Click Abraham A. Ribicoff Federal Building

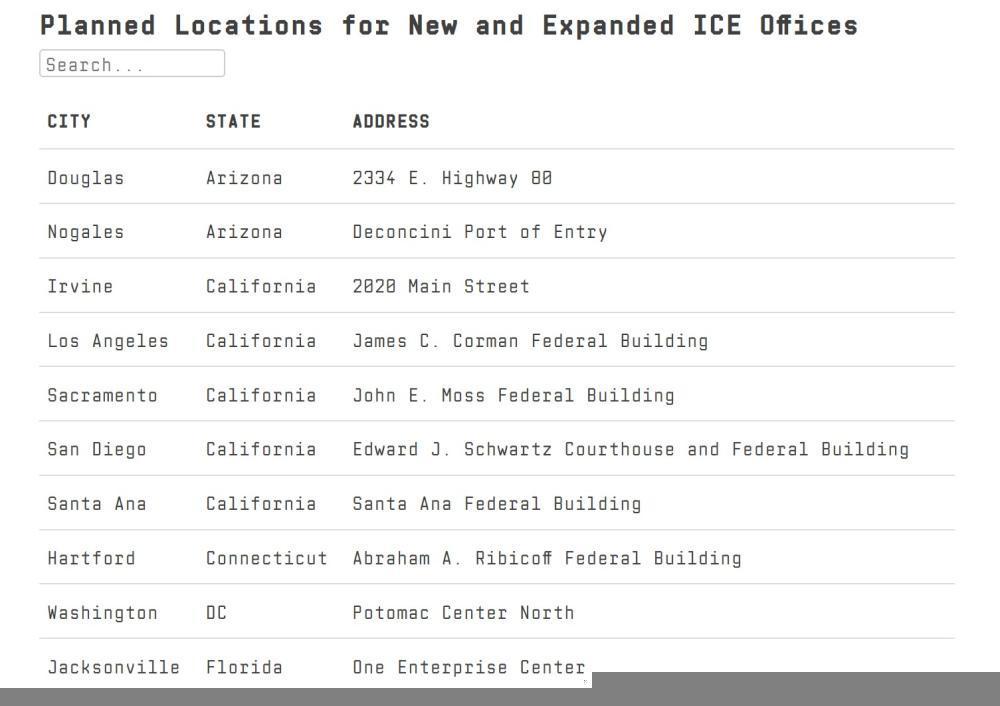(547, 558)
